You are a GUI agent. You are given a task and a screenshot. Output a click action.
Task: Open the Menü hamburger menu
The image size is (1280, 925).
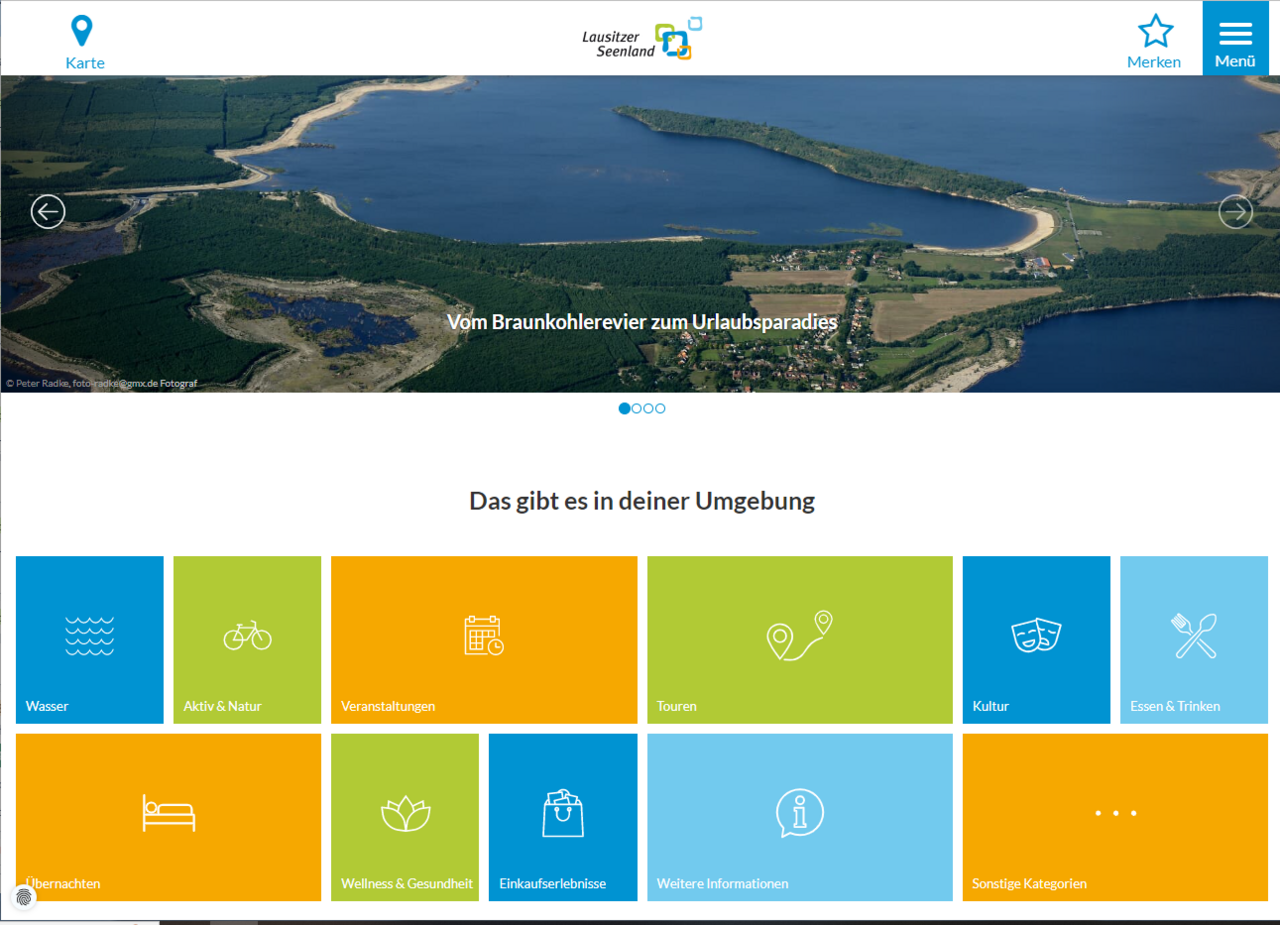(x=1235, y=37)
